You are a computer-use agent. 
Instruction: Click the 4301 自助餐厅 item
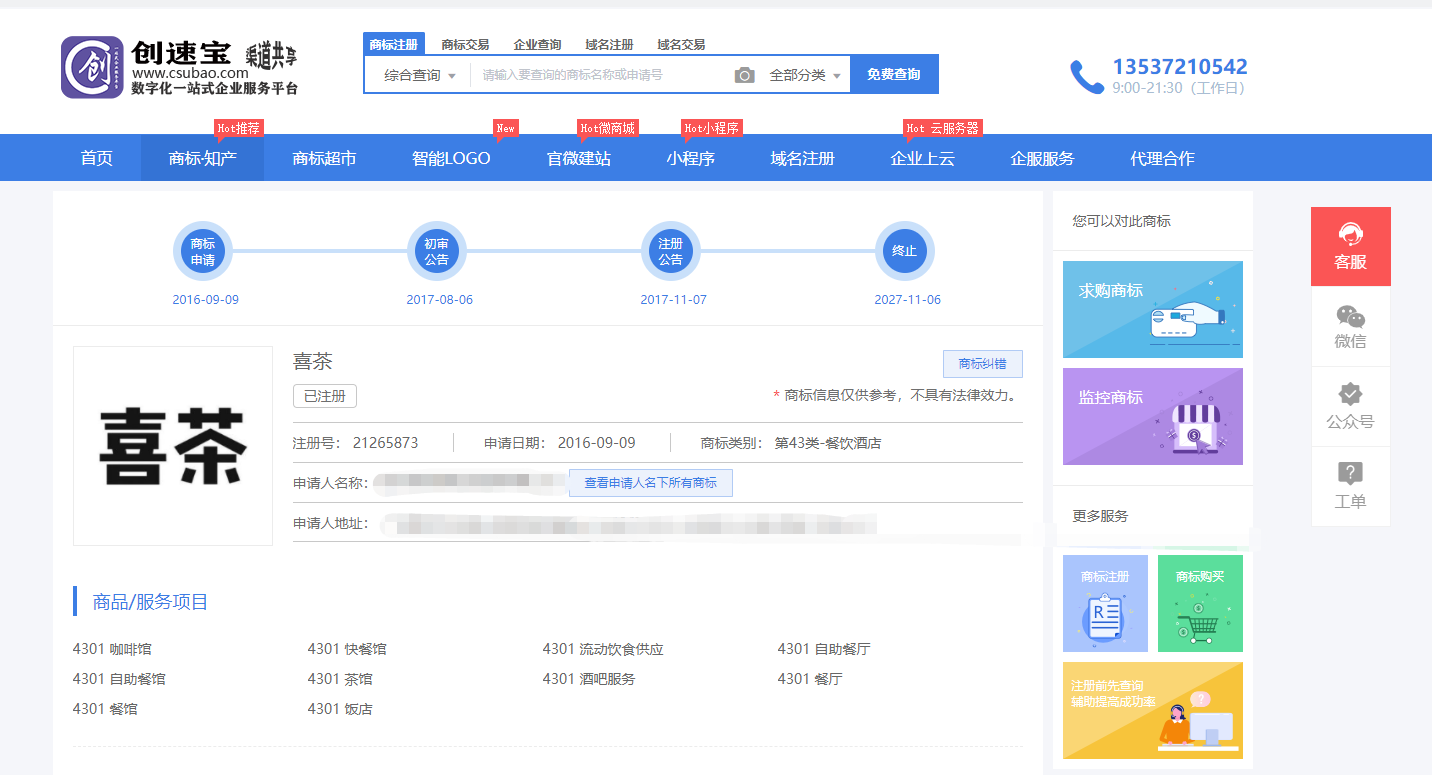pyautogui.click(x=824, y=649)
